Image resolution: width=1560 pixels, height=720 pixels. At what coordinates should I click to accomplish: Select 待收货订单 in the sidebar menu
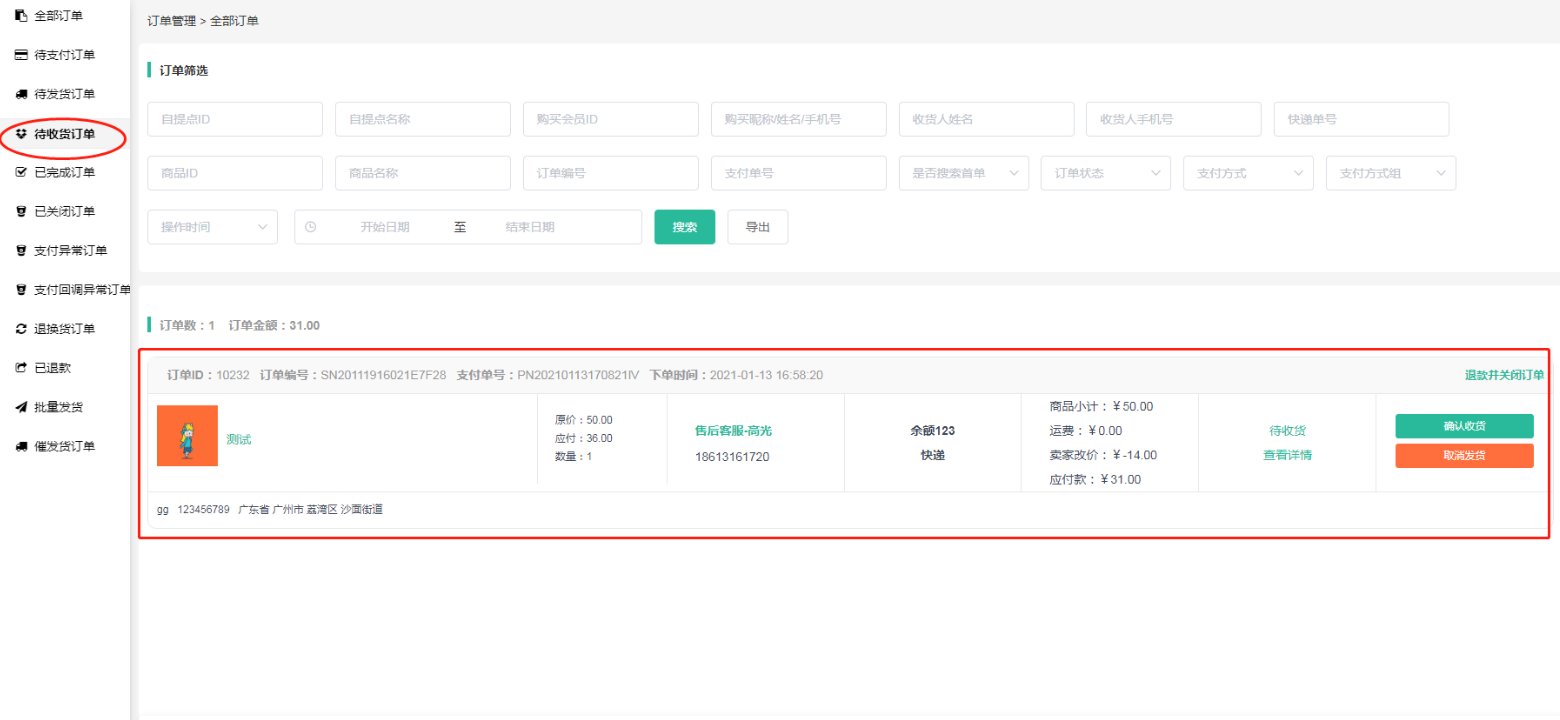coord(64,134)
